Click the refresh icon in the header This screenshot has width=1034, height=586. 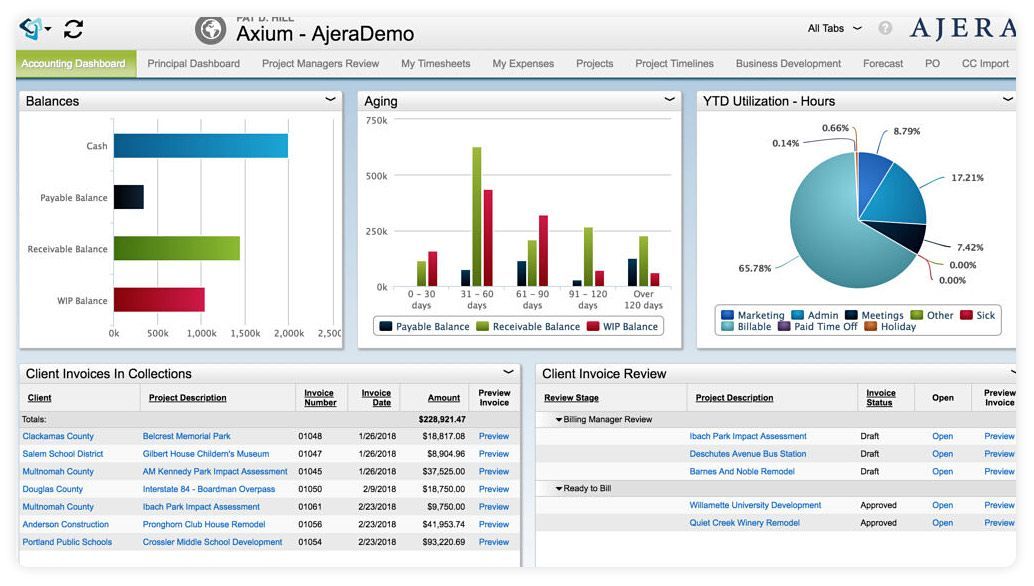pos(72,29)
